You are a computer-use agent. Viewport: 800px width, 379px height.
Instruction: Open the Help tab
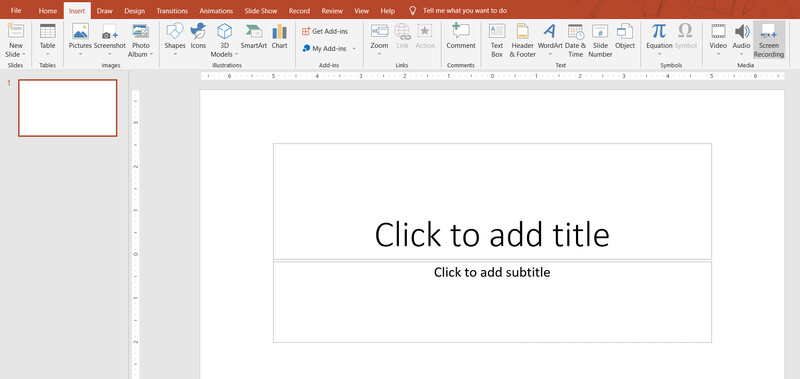tap(388, 11)
